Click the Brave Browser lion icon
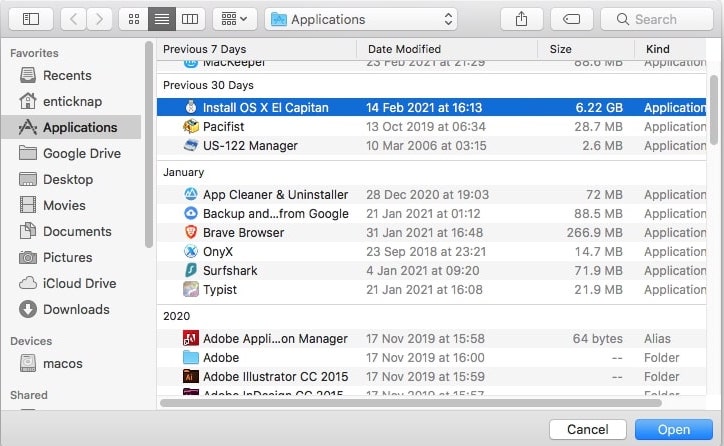This screenshot has width=724, height=446. [191, 232]
